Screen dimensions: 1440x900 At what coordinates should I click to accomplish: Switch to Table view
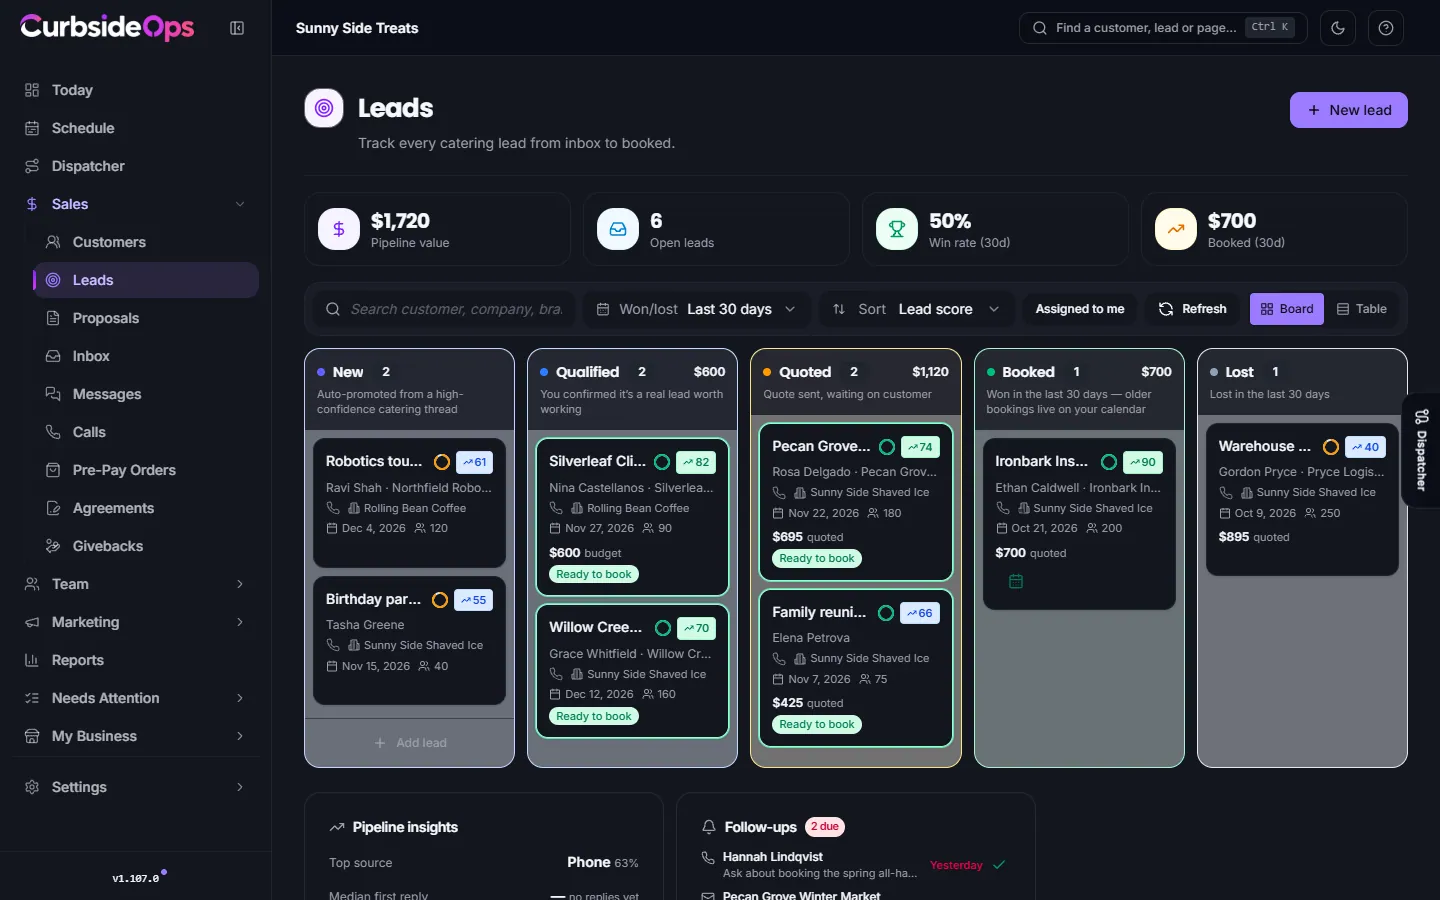pos(1362,309)
